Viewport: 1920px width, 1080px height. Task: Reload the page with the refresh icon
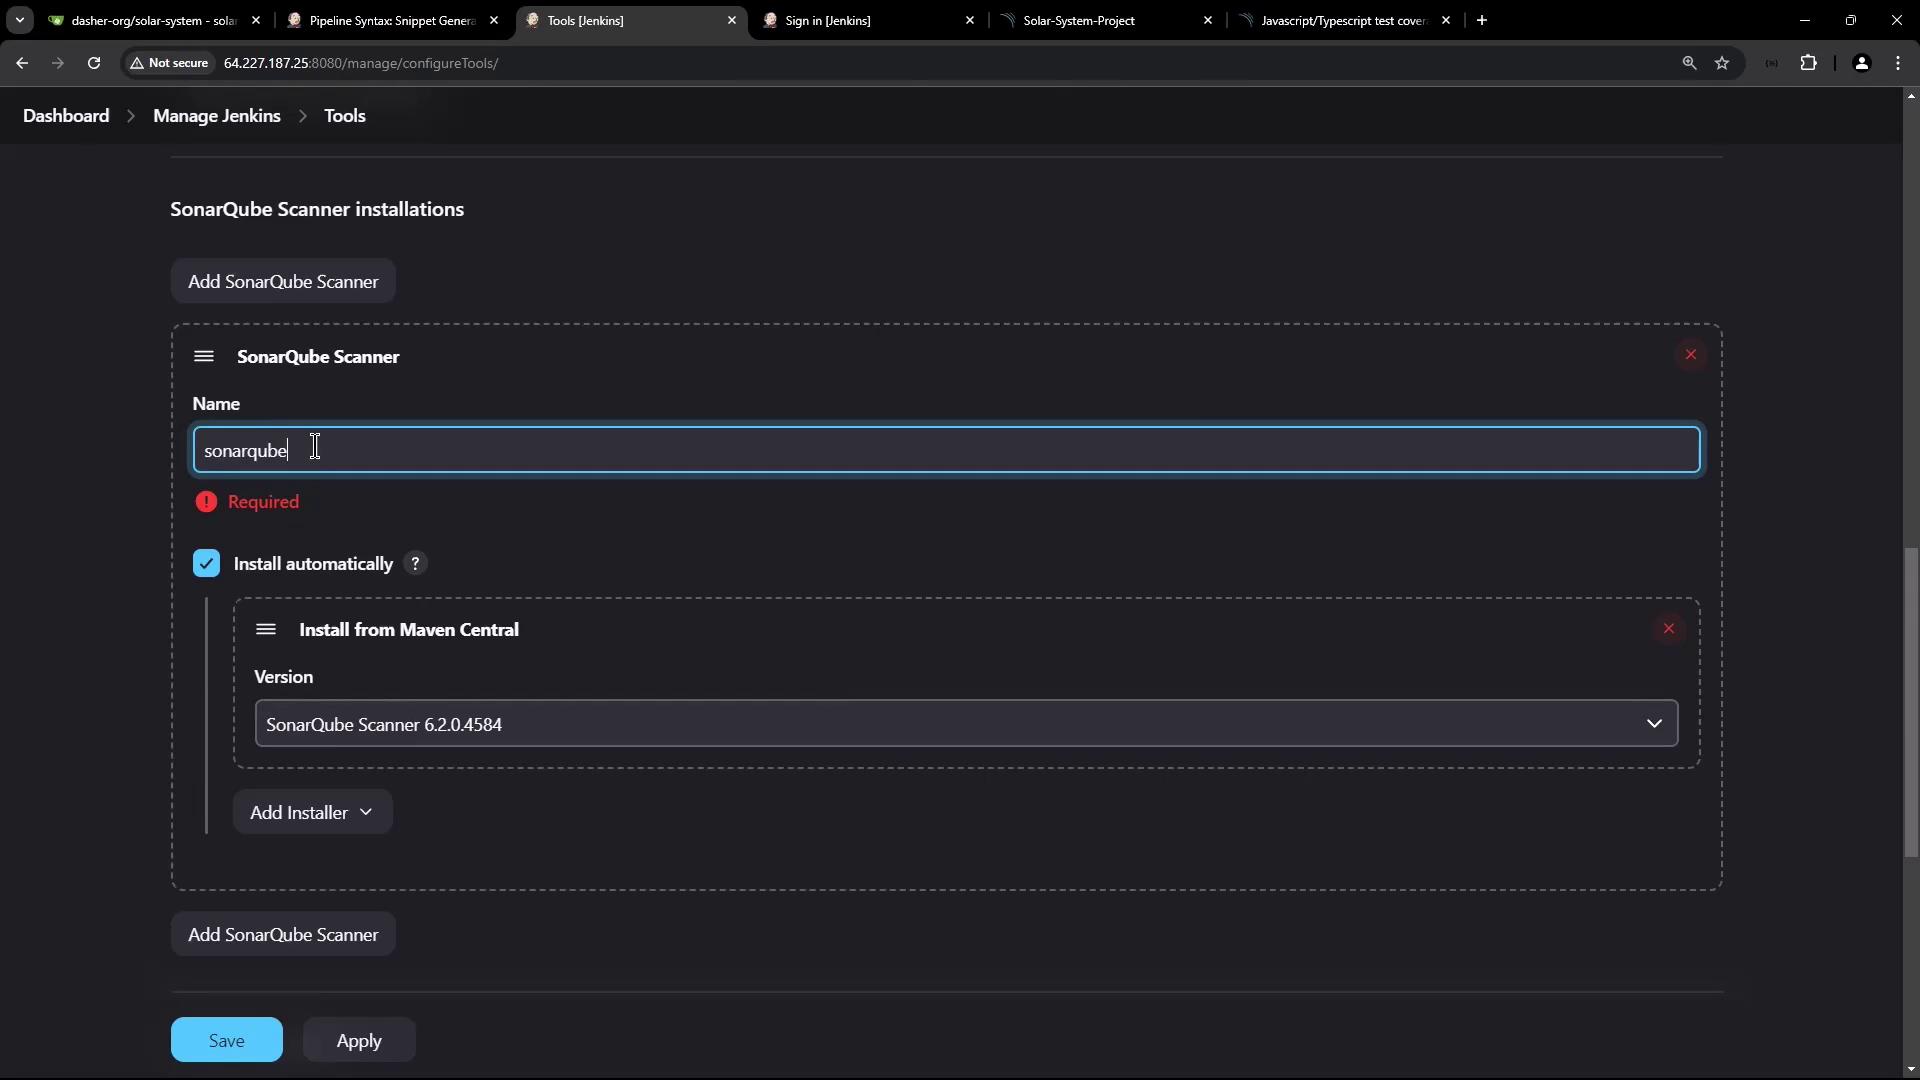[x=94, y=63]
